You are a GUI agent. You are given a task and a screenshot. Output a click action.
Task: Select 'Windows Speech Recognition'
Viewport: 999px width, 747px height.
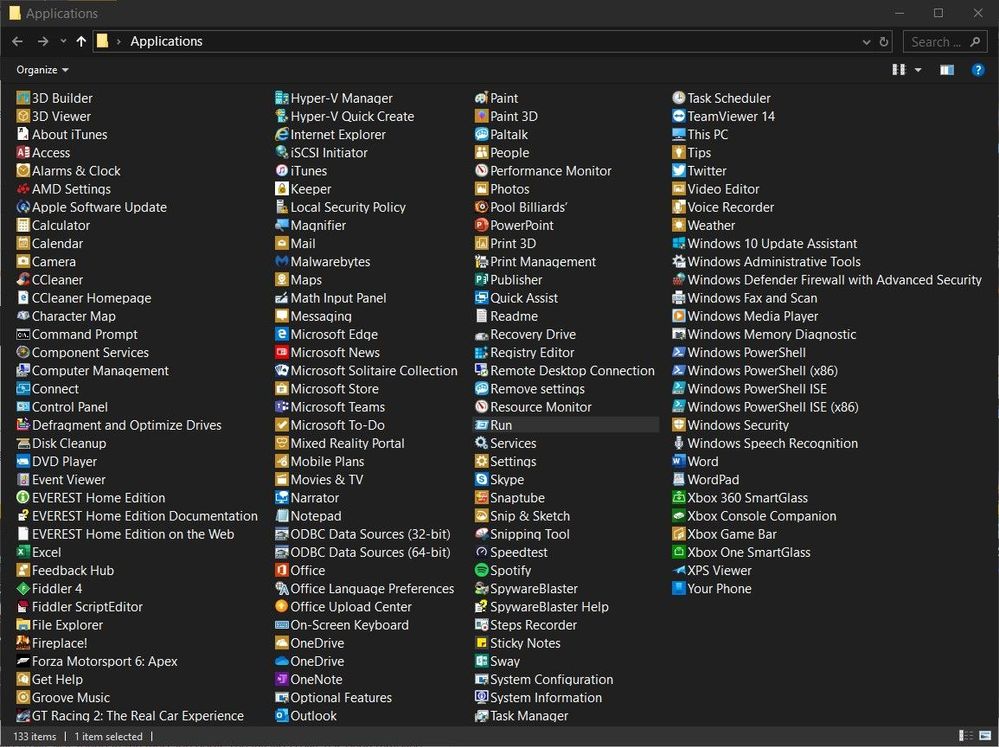[765, 444]
